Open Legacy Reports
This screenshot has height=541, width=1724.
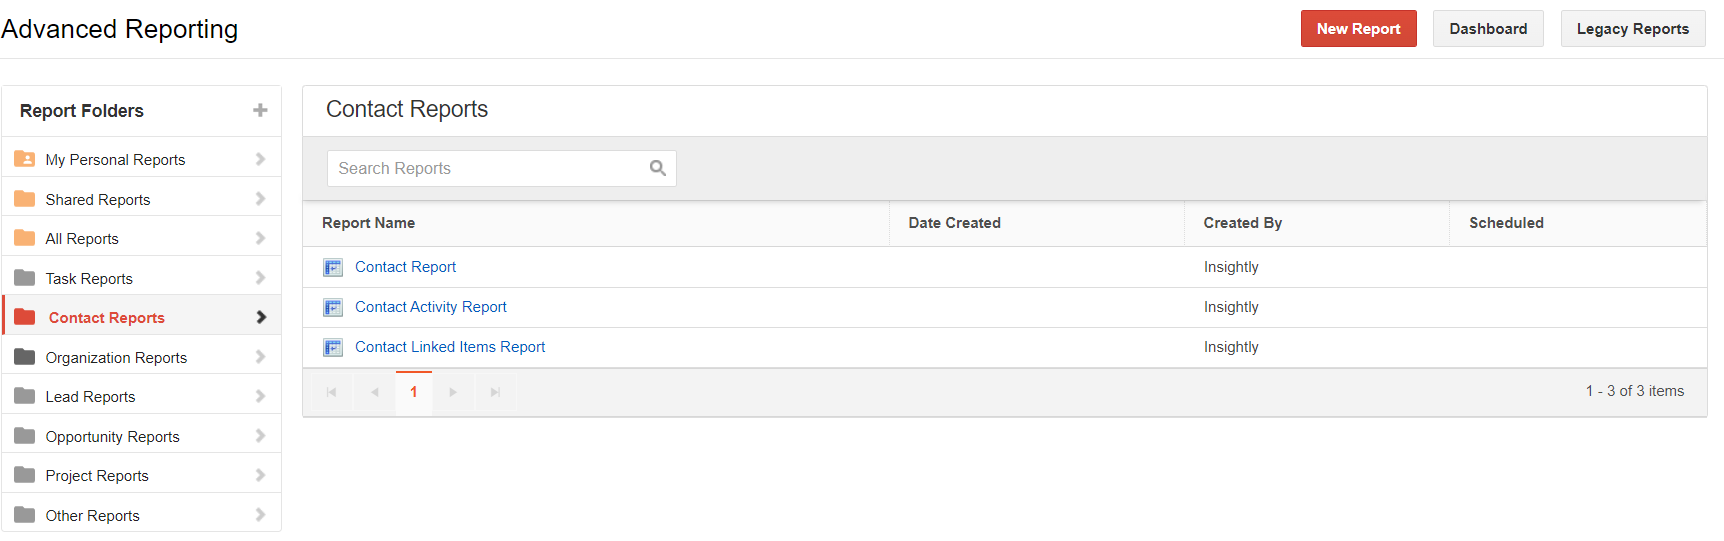click(x=1633, y=29)
